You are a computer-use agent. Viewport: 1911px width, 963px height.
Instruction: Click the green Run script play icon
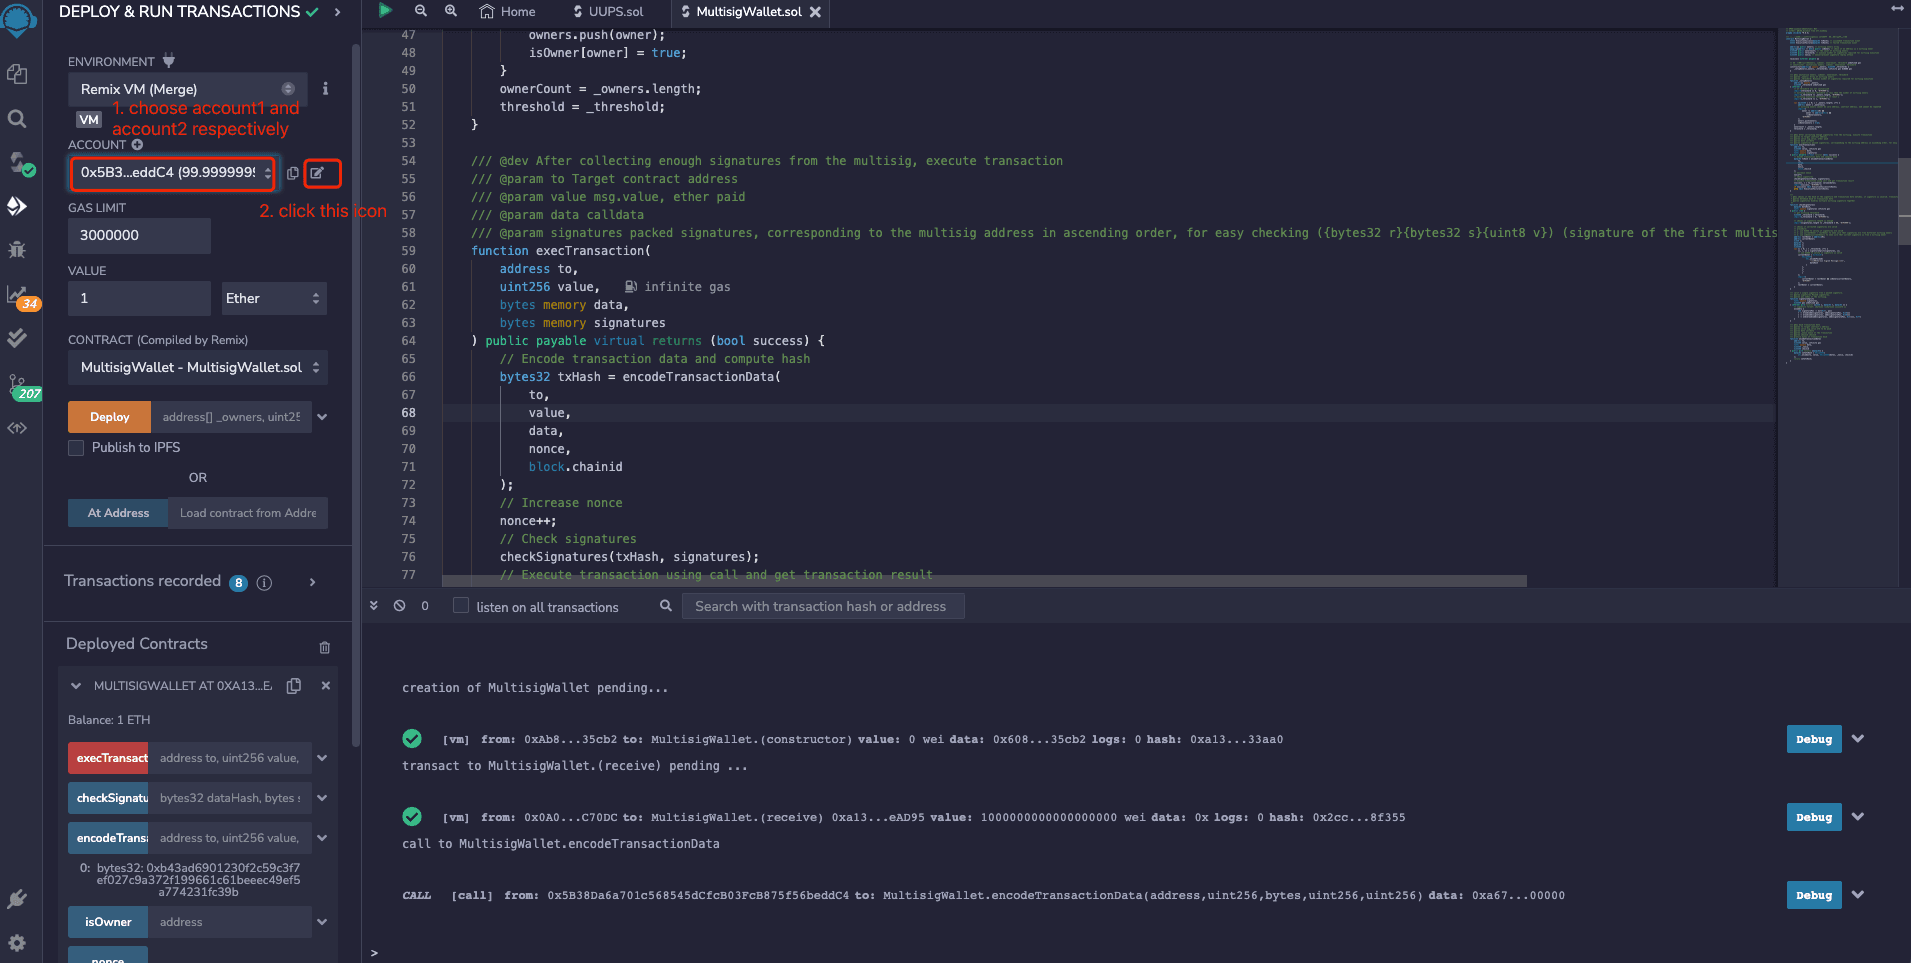pos(385,11)
